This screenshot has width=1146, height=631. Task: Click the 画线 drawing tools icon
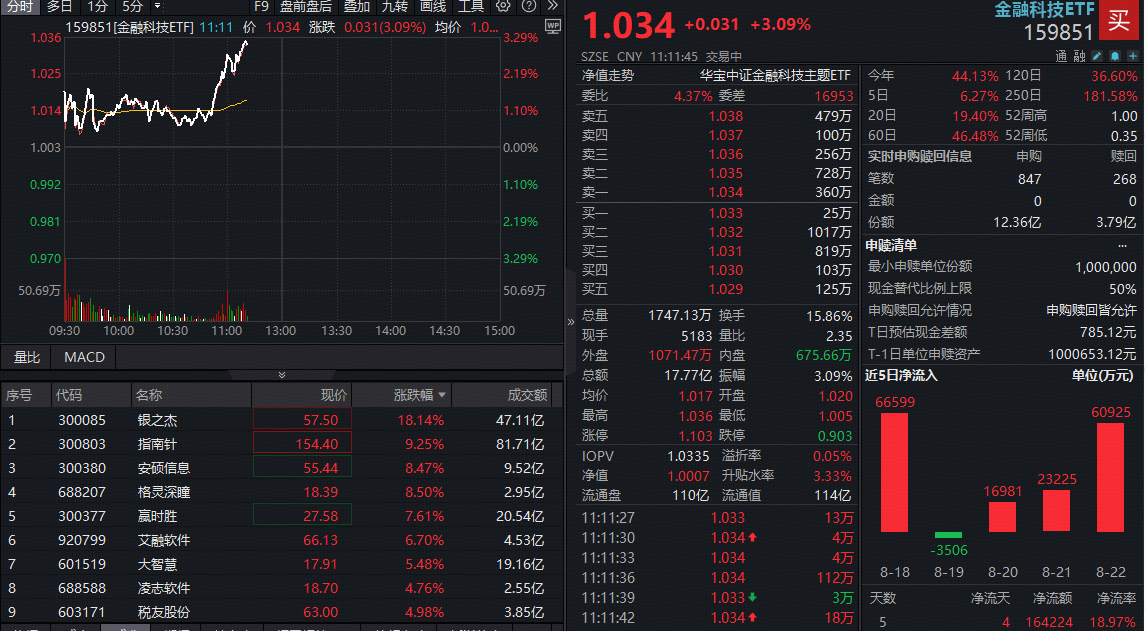435,7
